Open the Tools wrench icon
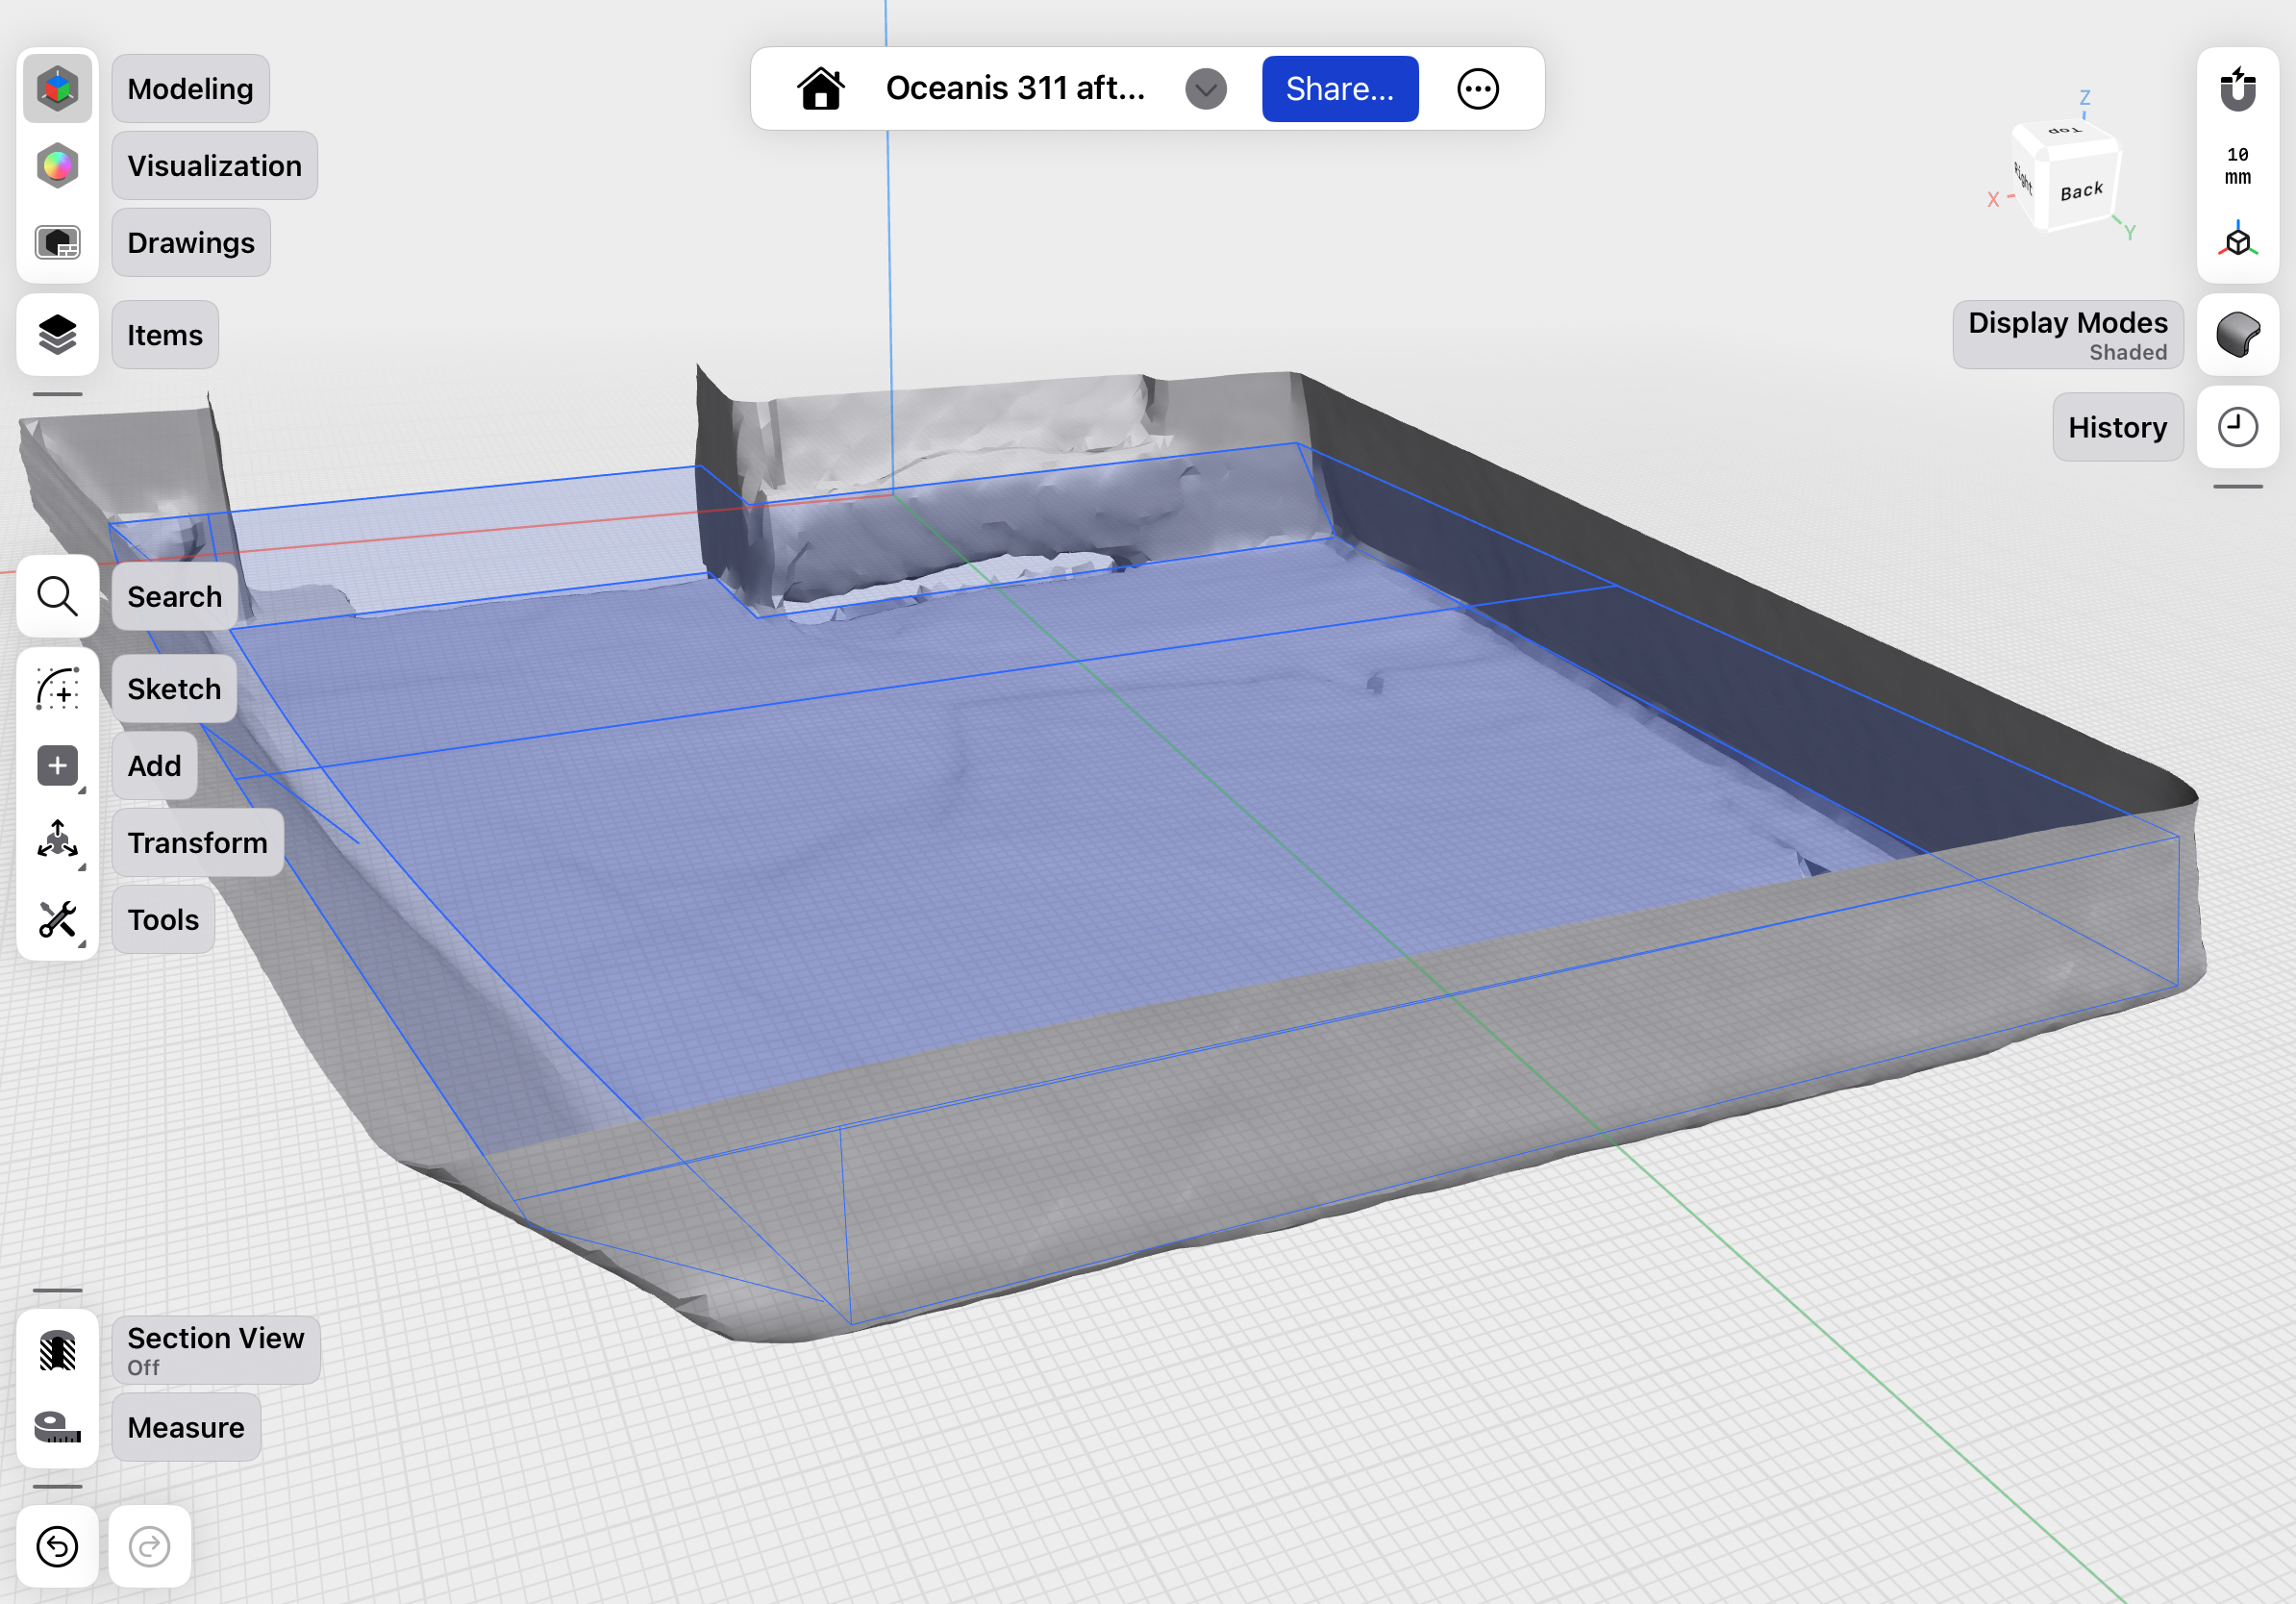This screenshot has height=1604, width=2296. (x=57, y=919)
